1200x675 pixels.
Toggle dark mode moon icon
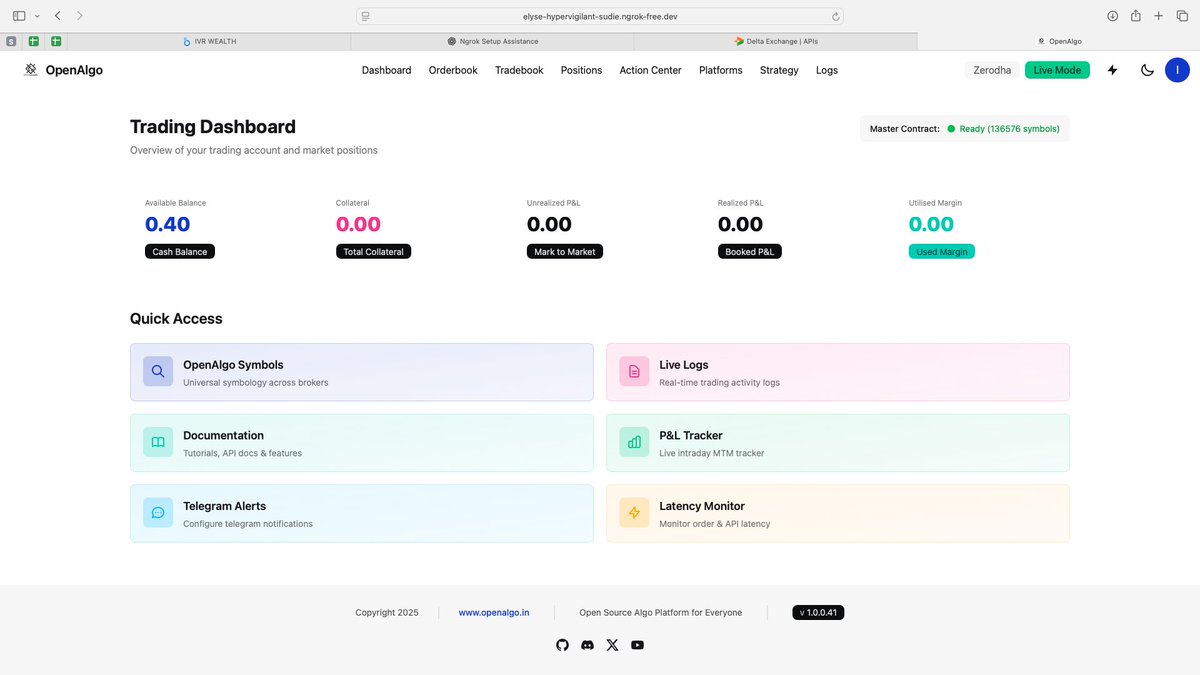coord(1147,70)
